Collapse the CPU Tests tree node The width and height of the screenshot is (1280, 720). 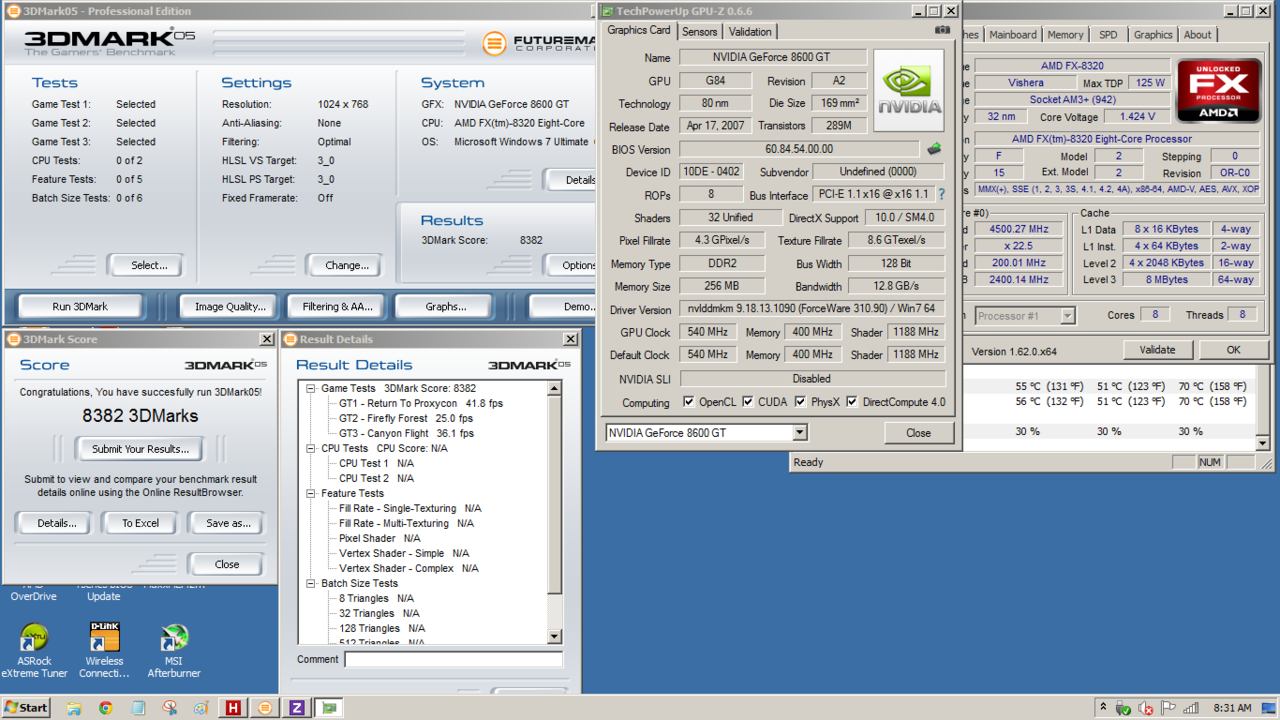[310, 448]
